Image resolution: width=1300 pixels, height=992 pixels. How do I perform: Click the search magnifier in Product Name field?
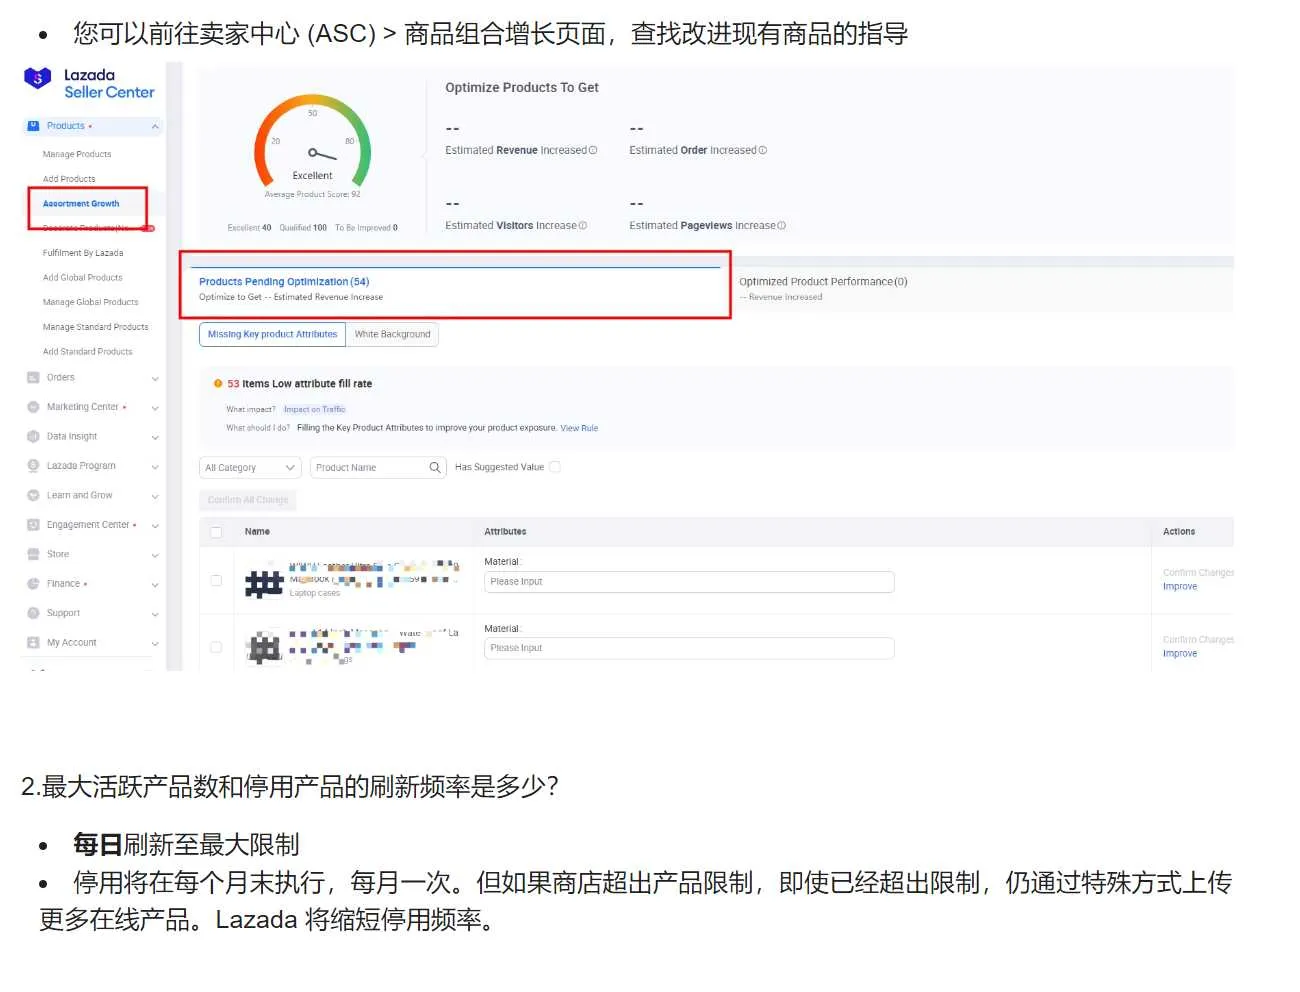[434, 467]
